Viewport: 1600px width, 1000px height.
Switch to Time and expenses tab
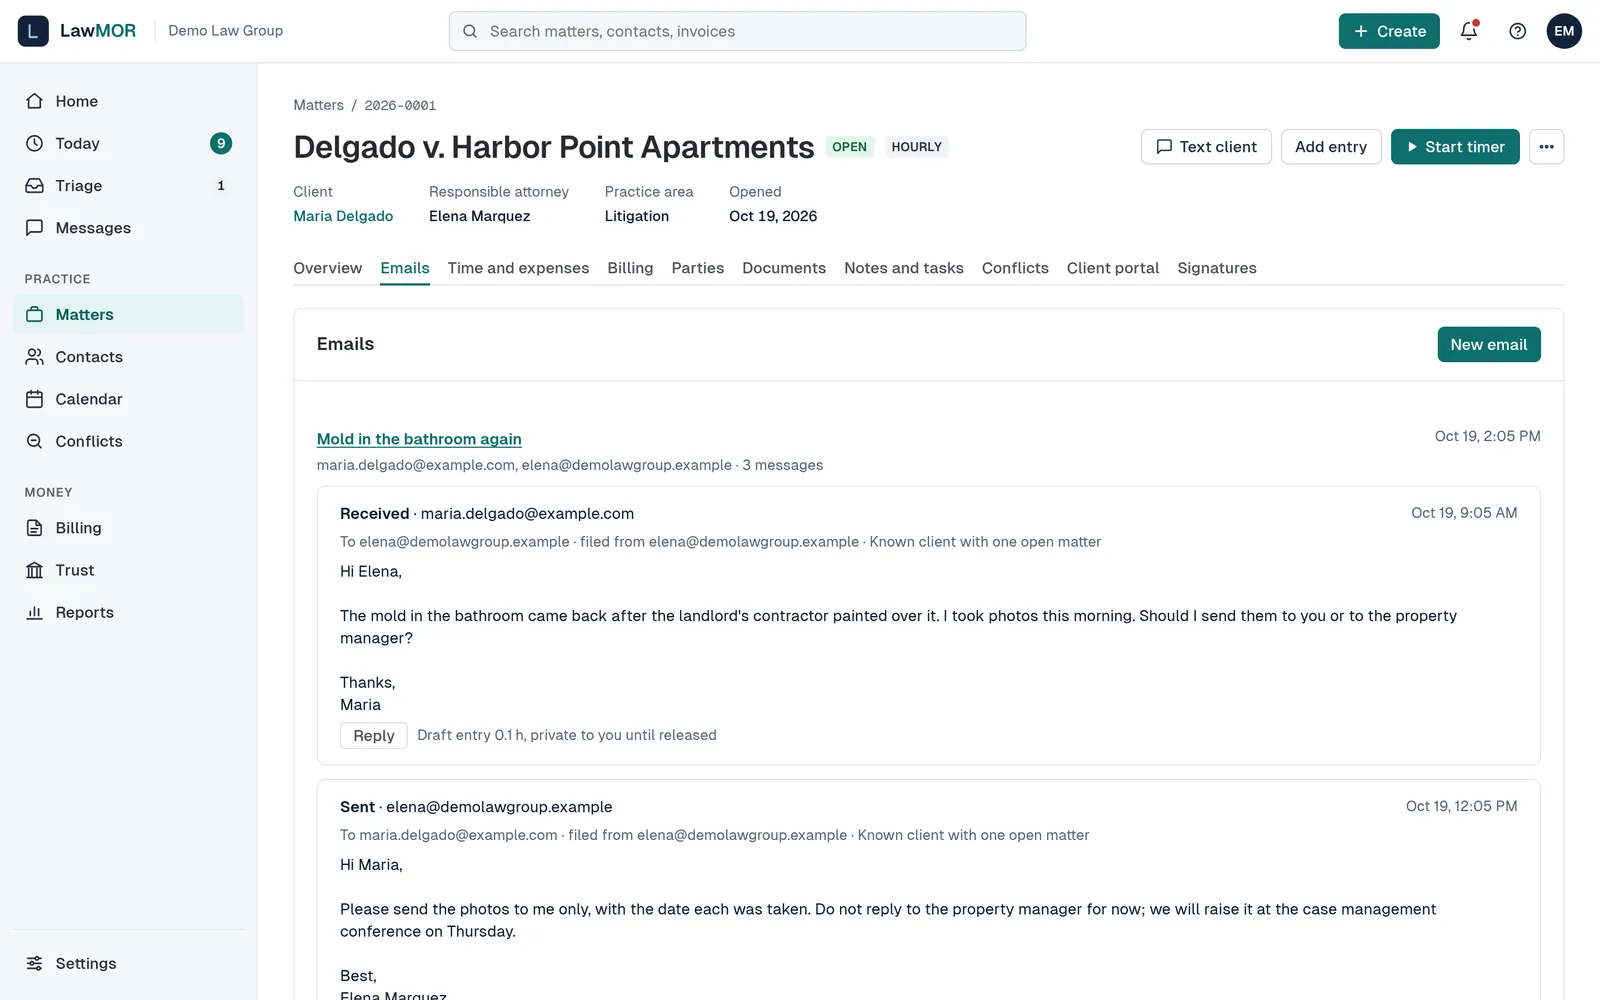tap(518, 268)
